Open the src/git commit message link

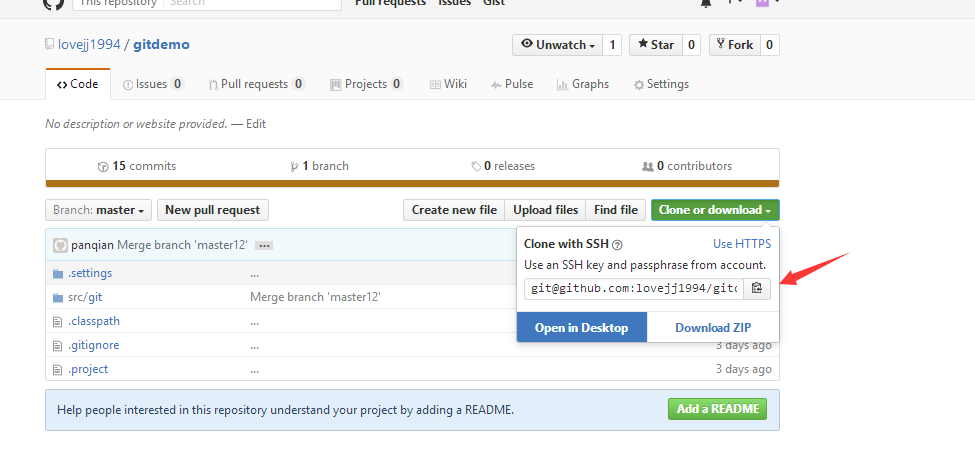(x=315, y=297)
